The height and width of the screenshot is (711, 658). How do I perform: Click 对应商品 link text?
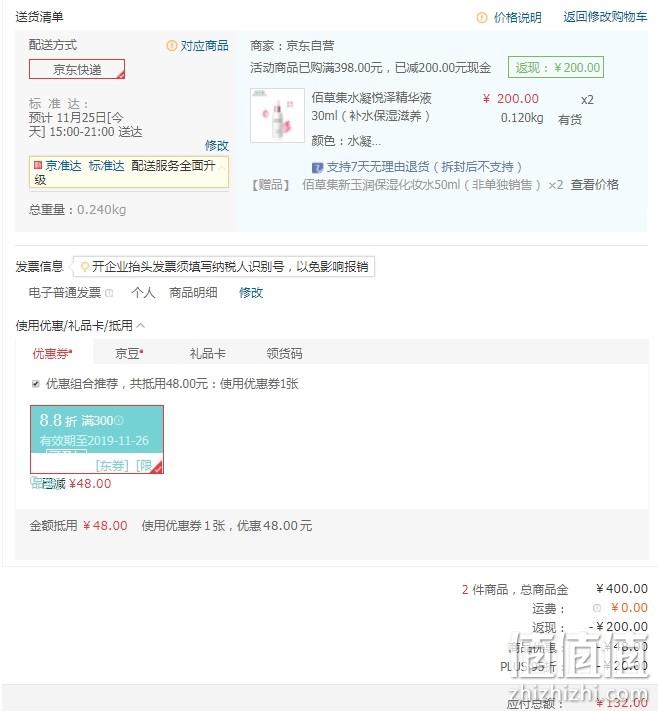click(205, 45)
